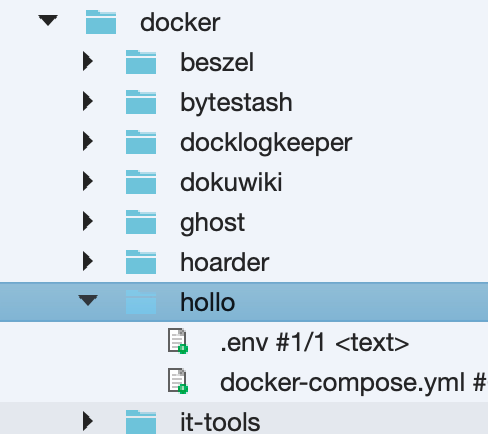Click the ghost folder icon
This screenshot has height=434, width=488.
click(x=141, y=222)
